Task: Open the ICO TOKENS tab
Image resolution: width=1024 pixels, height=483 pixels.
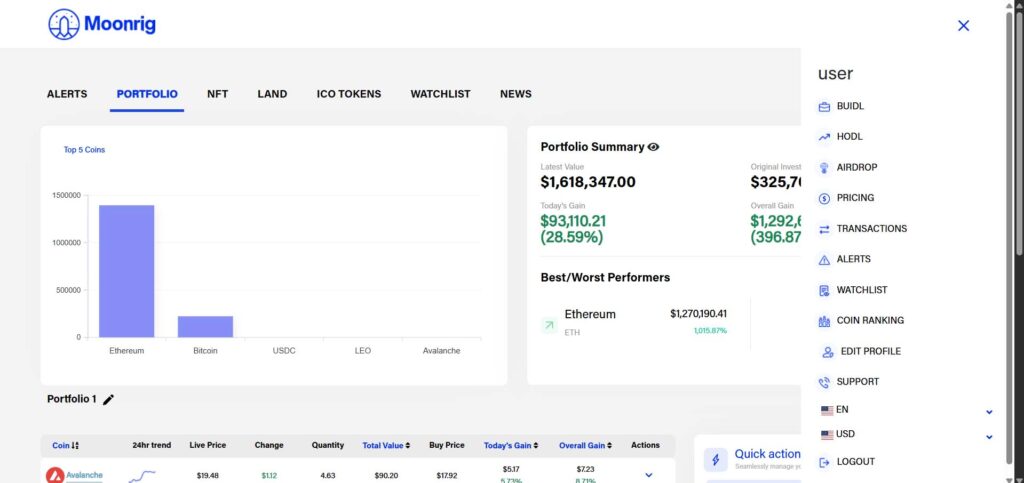Action: pyautogui.click(x=349, y=94)
